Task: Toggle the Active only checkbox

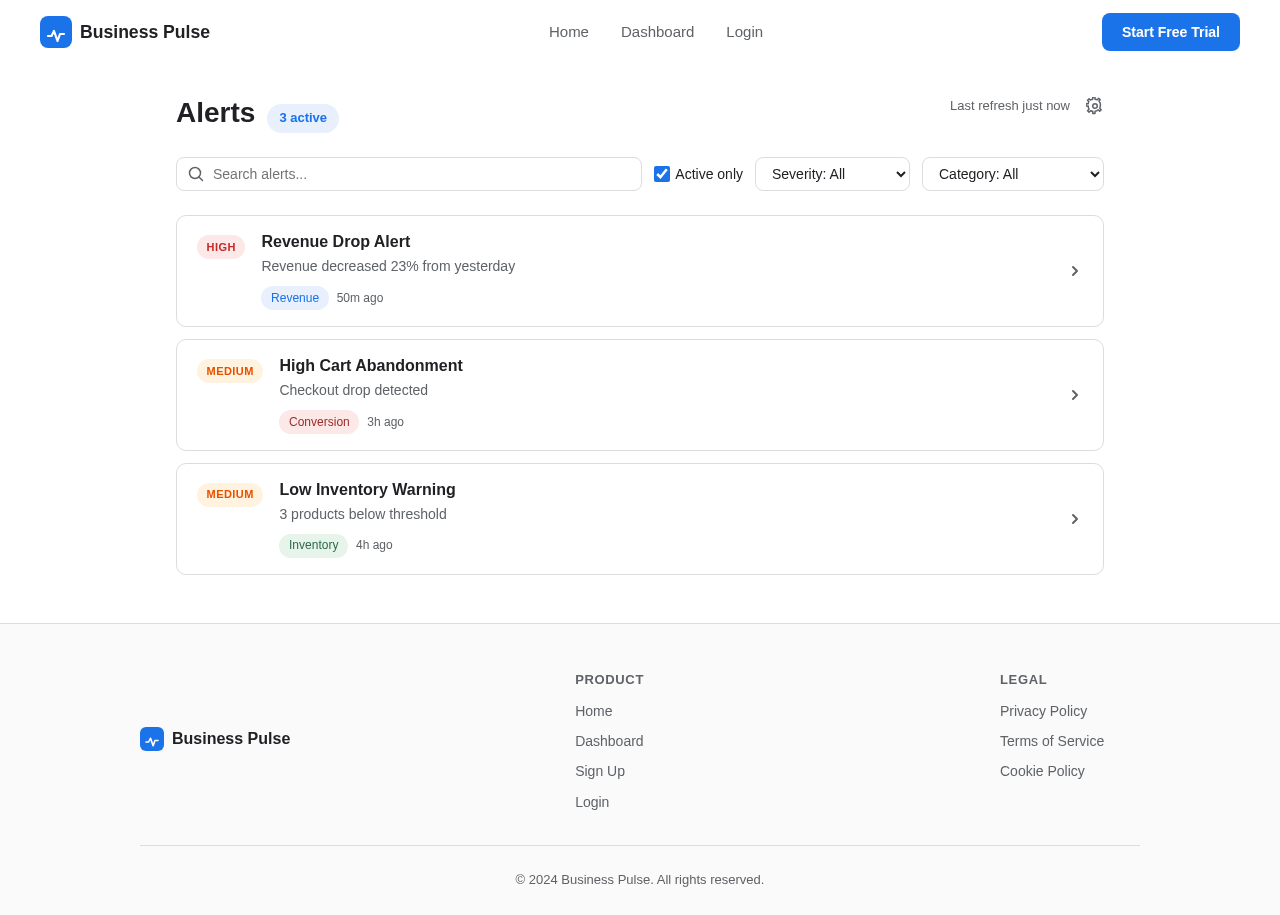Action: [662, 174]
